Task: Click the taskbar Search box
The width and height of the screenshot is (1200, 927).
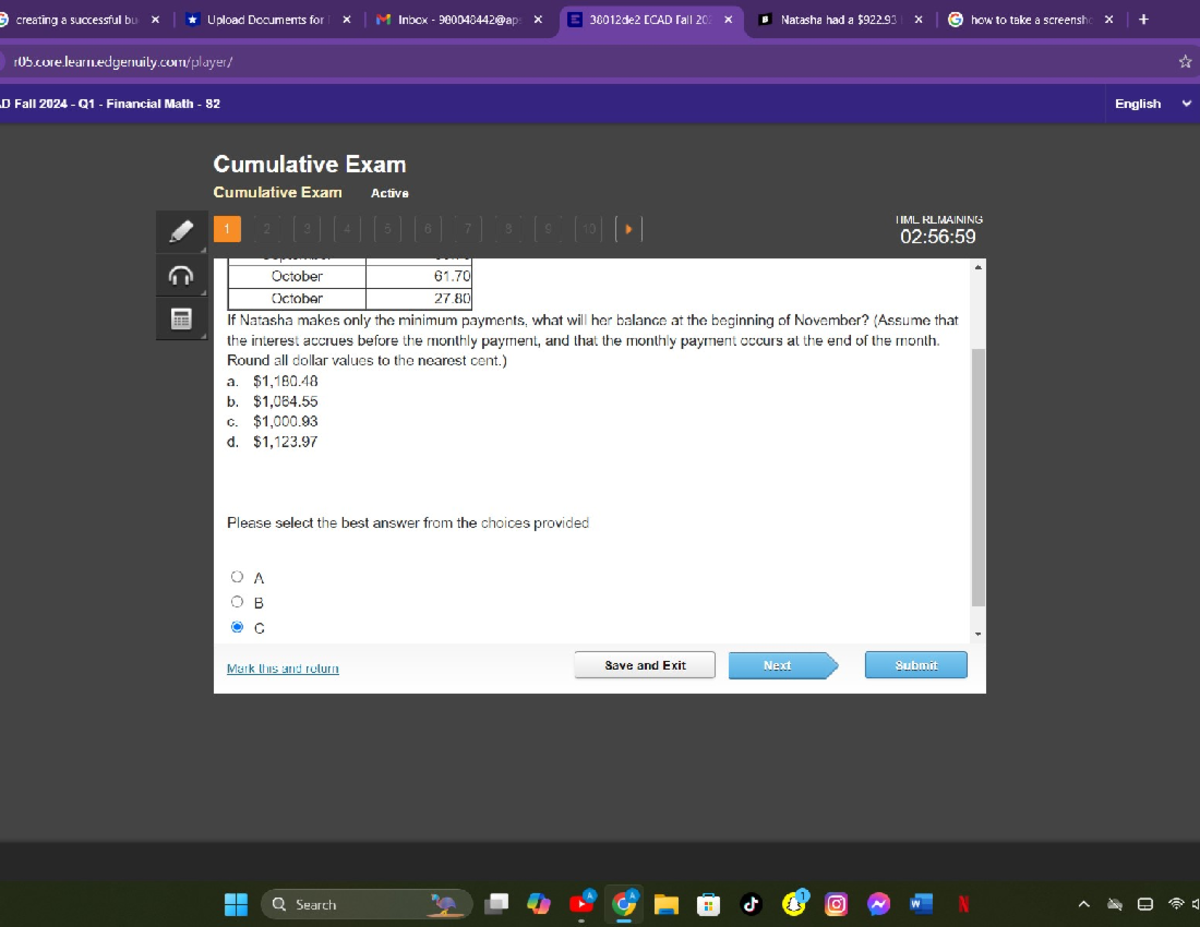Action: [366, 904]
